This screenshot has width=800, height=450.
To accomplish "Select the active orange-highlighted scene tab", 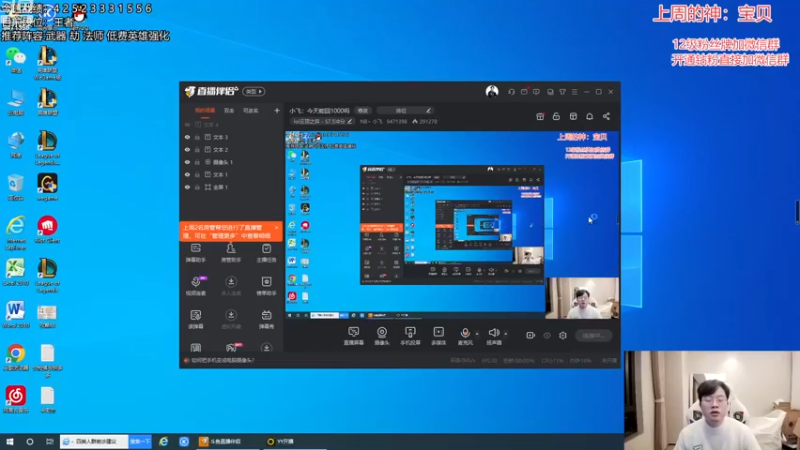I will click(205, 110).
